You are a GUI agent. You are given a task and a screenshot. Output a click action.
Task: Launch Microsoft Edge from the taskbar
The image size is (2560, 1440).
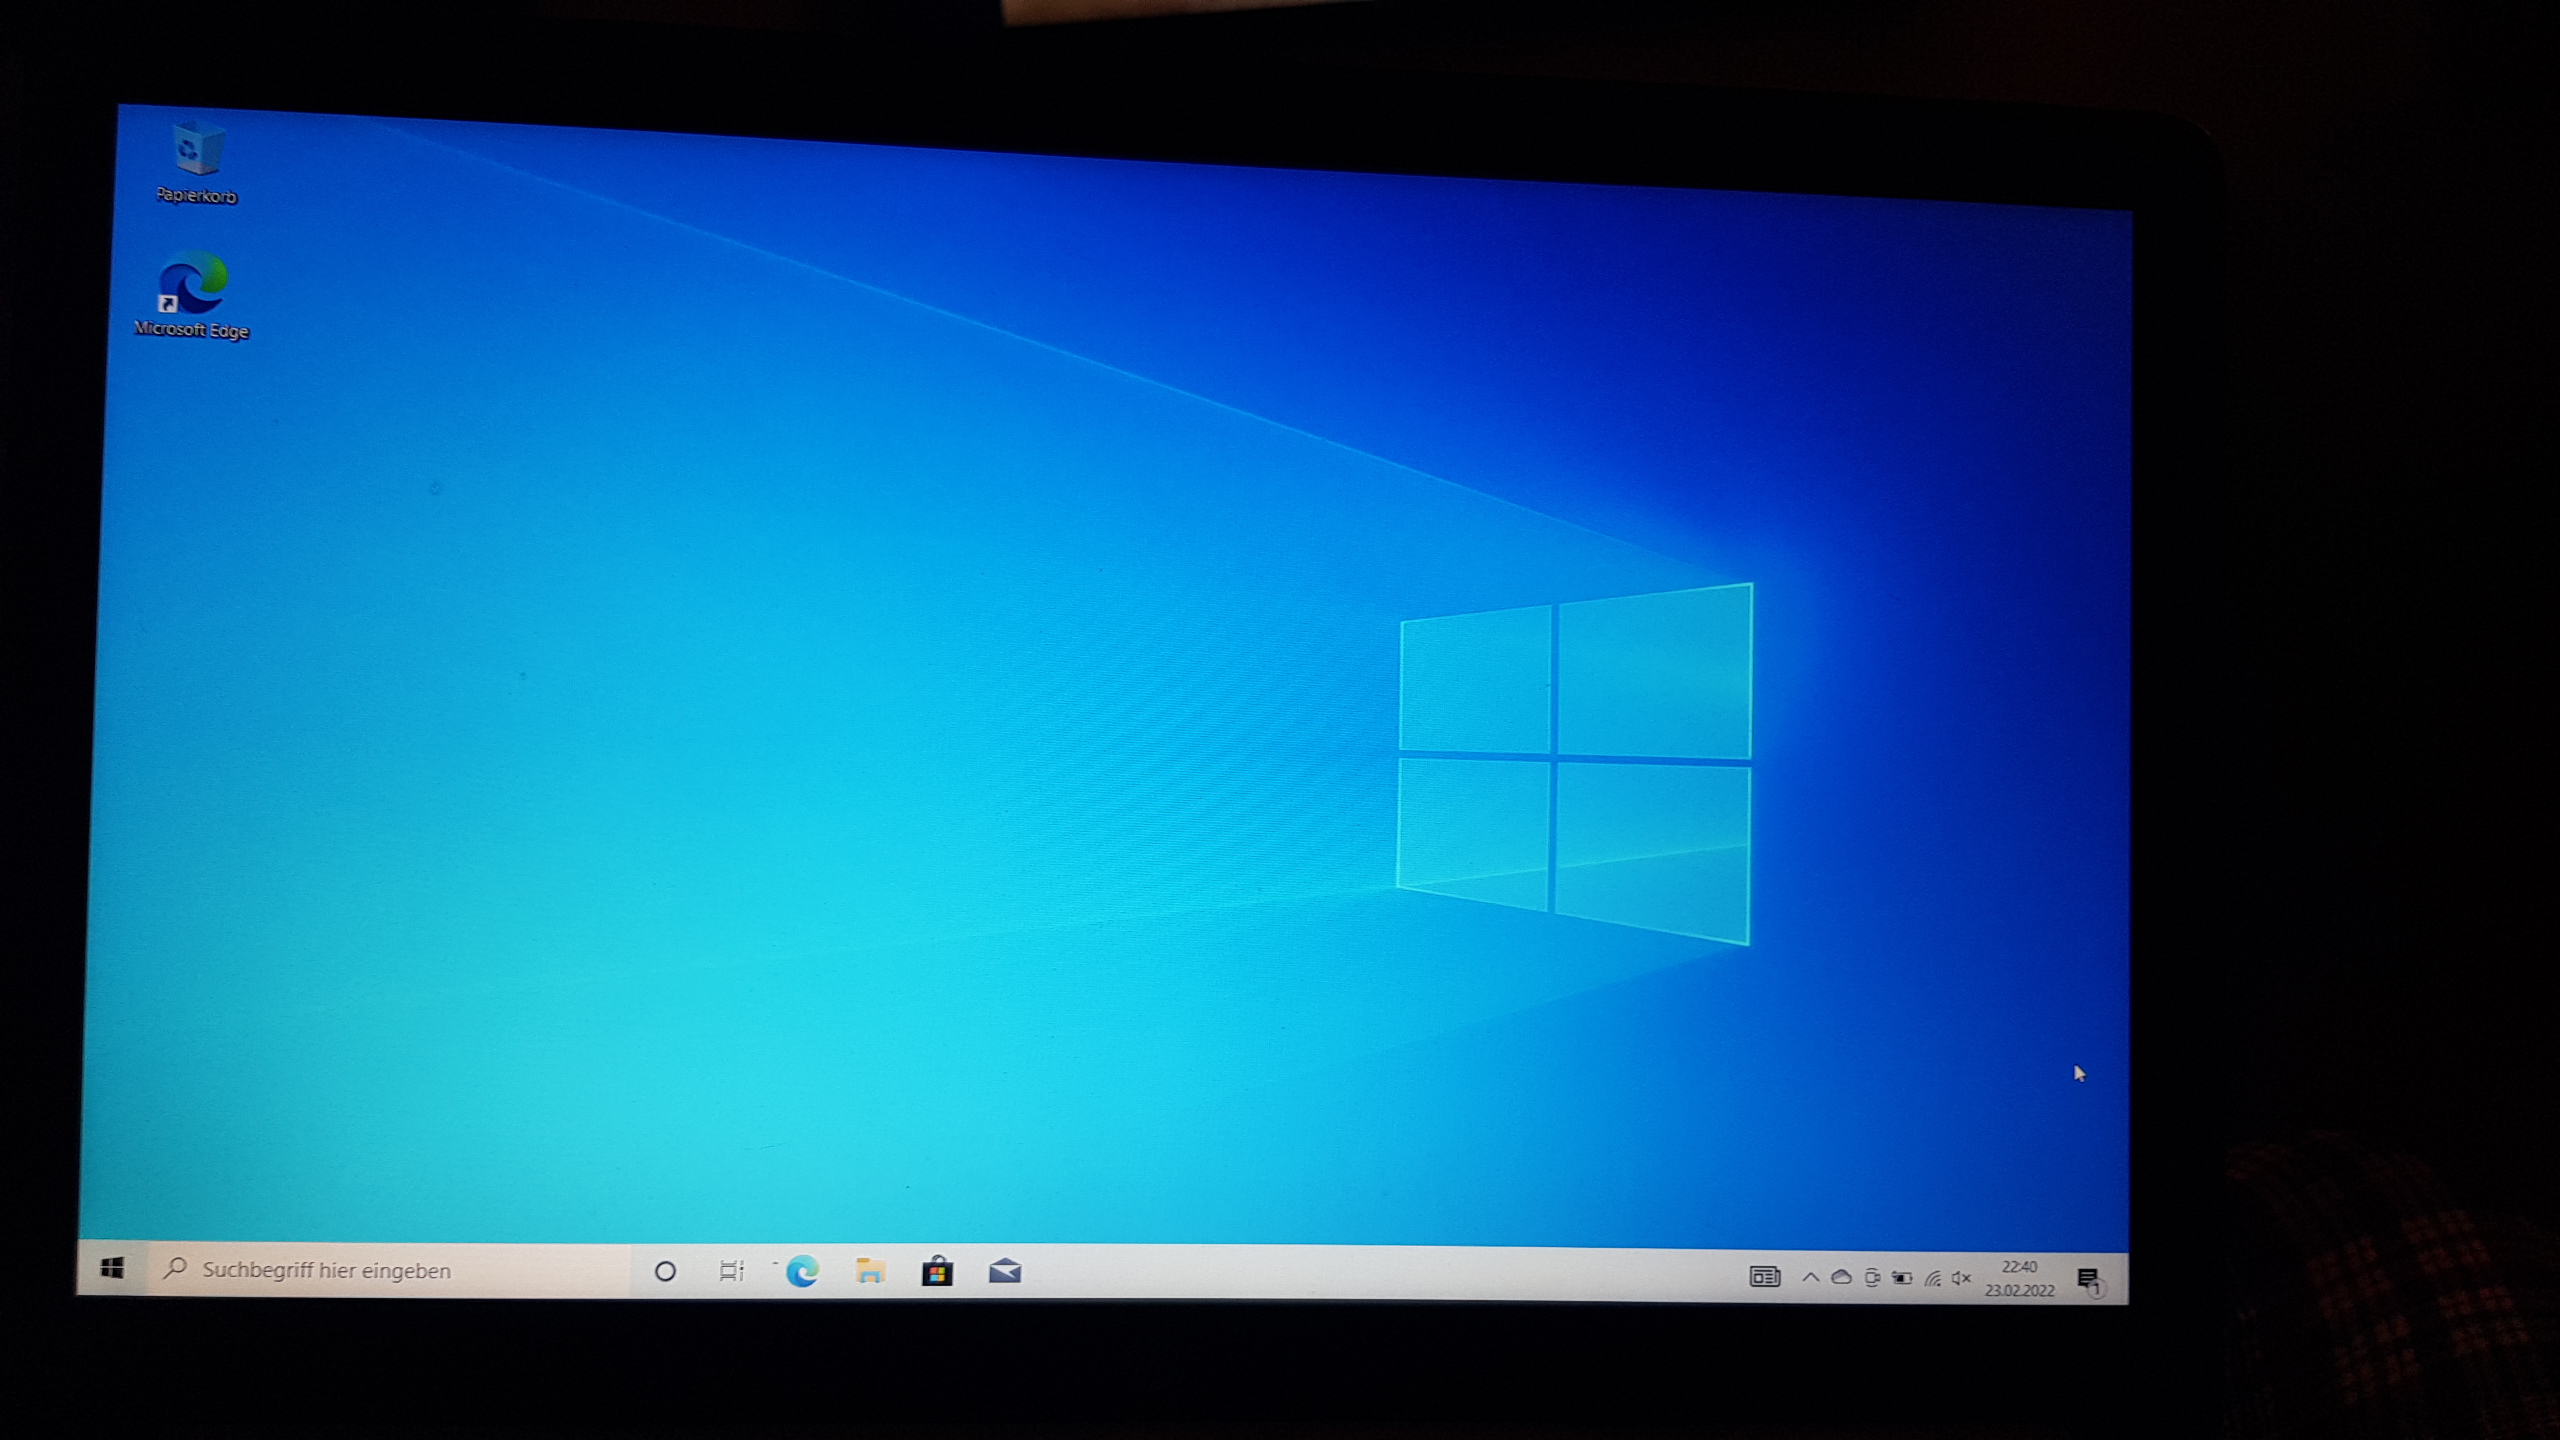click(x=802, y=1272)
